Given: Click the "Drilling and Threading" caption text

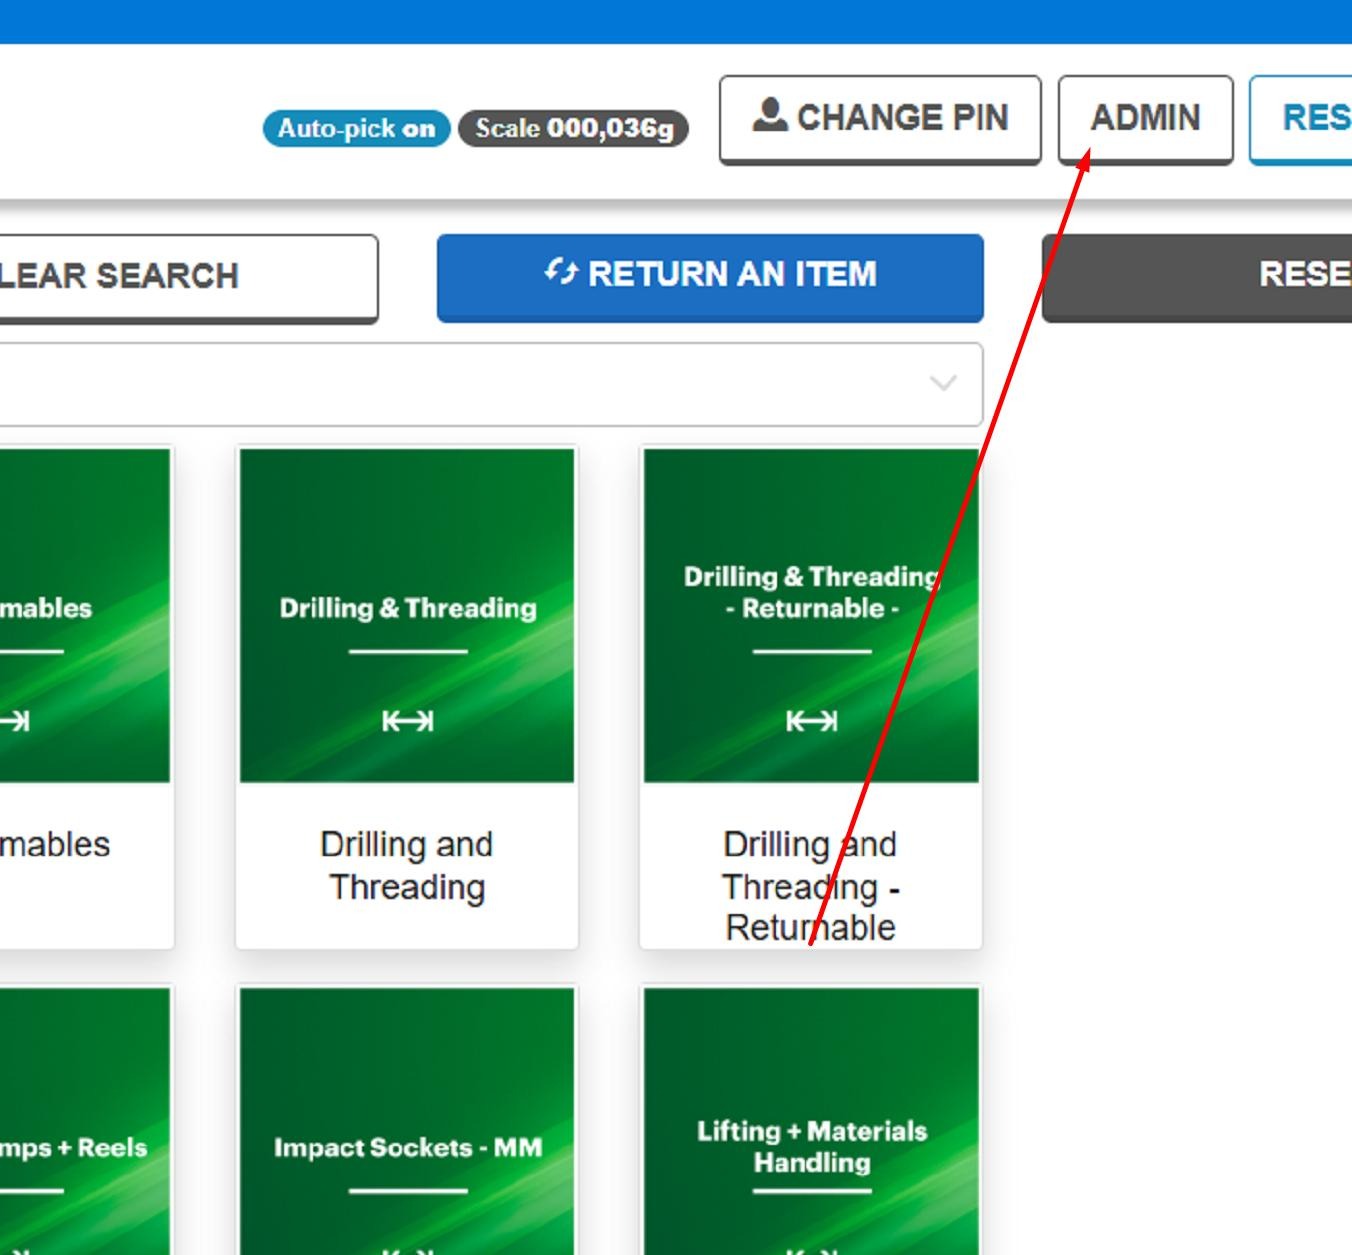Looking at the screenshot, I should [407, 865].
